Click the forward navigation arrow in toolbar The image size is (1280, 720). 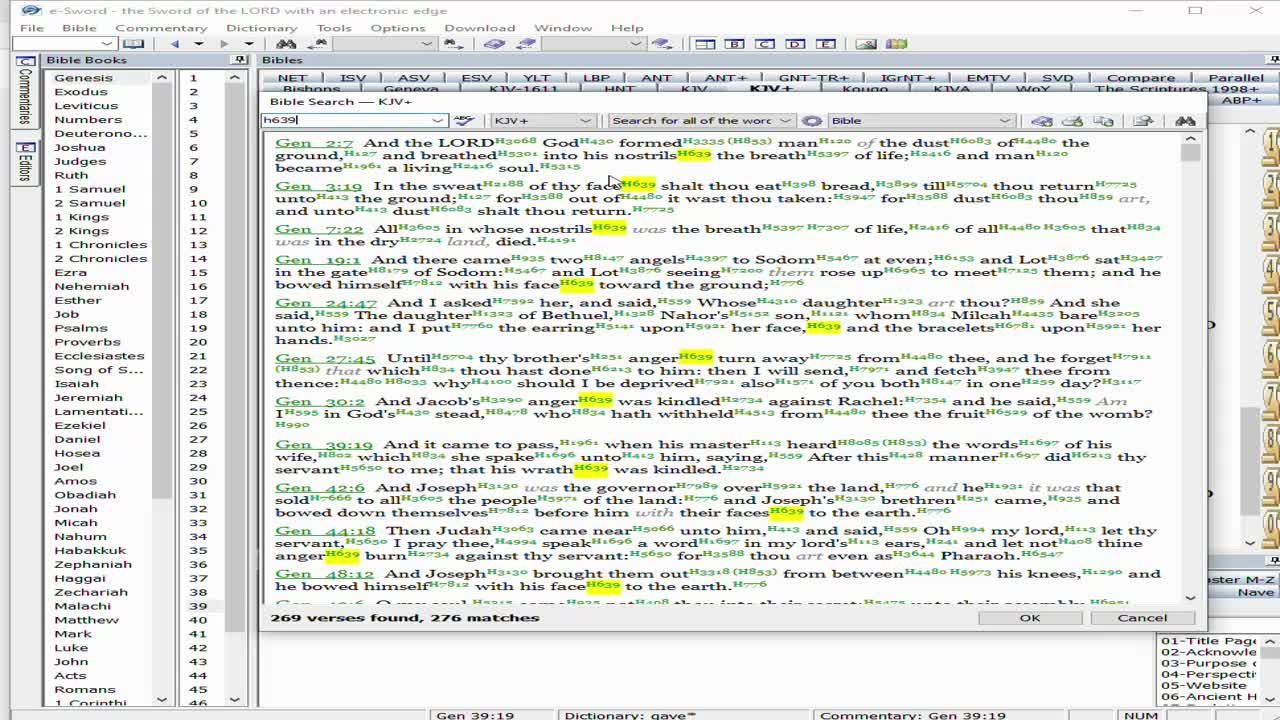coord(224,44)
